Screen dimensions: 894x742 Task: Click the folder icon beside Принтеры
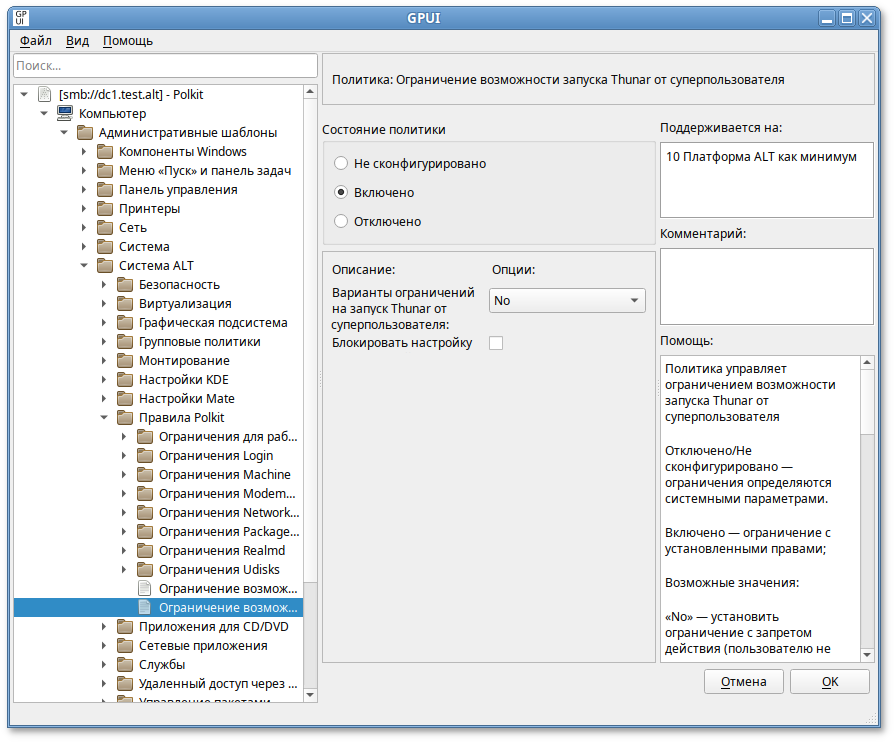click(104, 209)
